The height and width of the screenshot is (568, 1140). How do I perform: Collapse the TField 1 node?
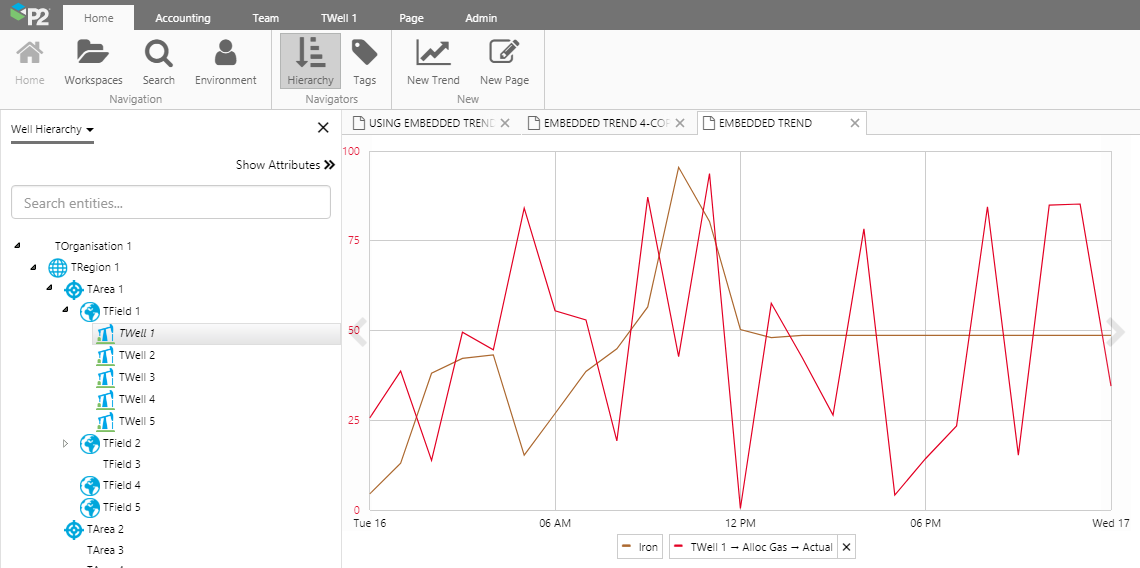click(x=66, y=310)
